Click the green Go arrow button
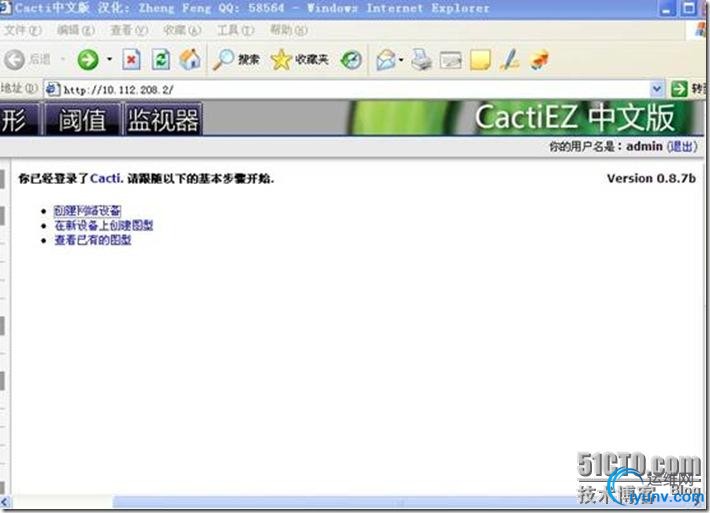 679,89
